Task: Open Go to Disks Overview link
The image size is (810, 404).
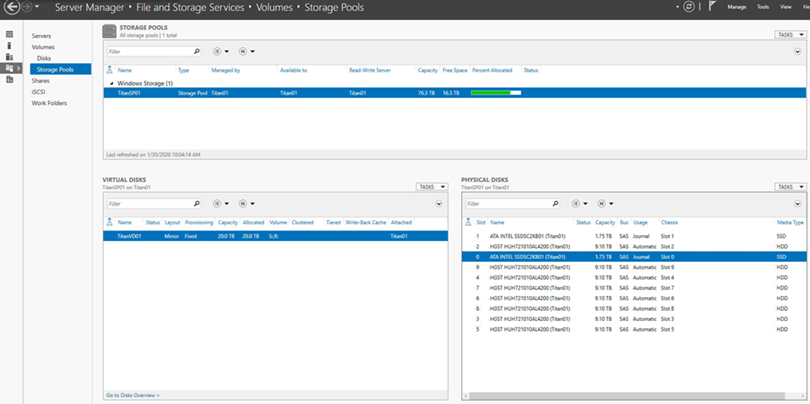Action: point(133,395)
